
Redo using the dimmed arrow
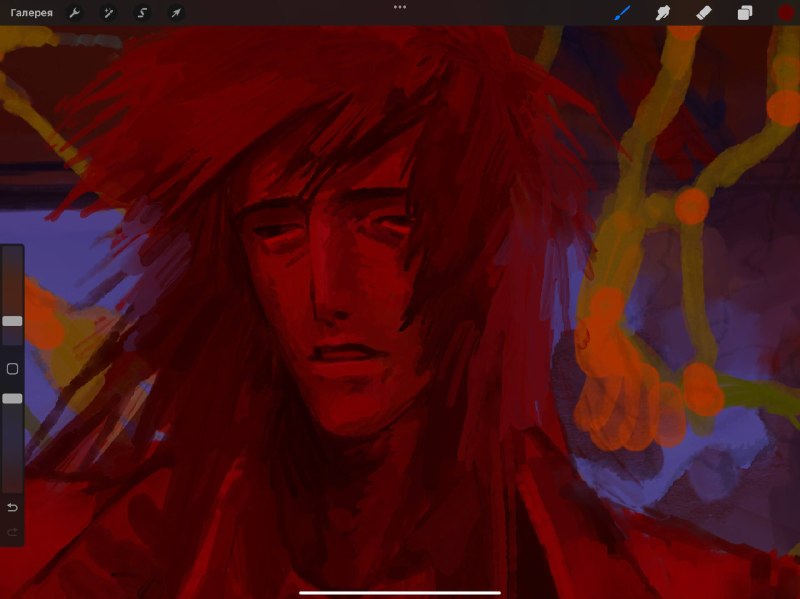point(12,532)
